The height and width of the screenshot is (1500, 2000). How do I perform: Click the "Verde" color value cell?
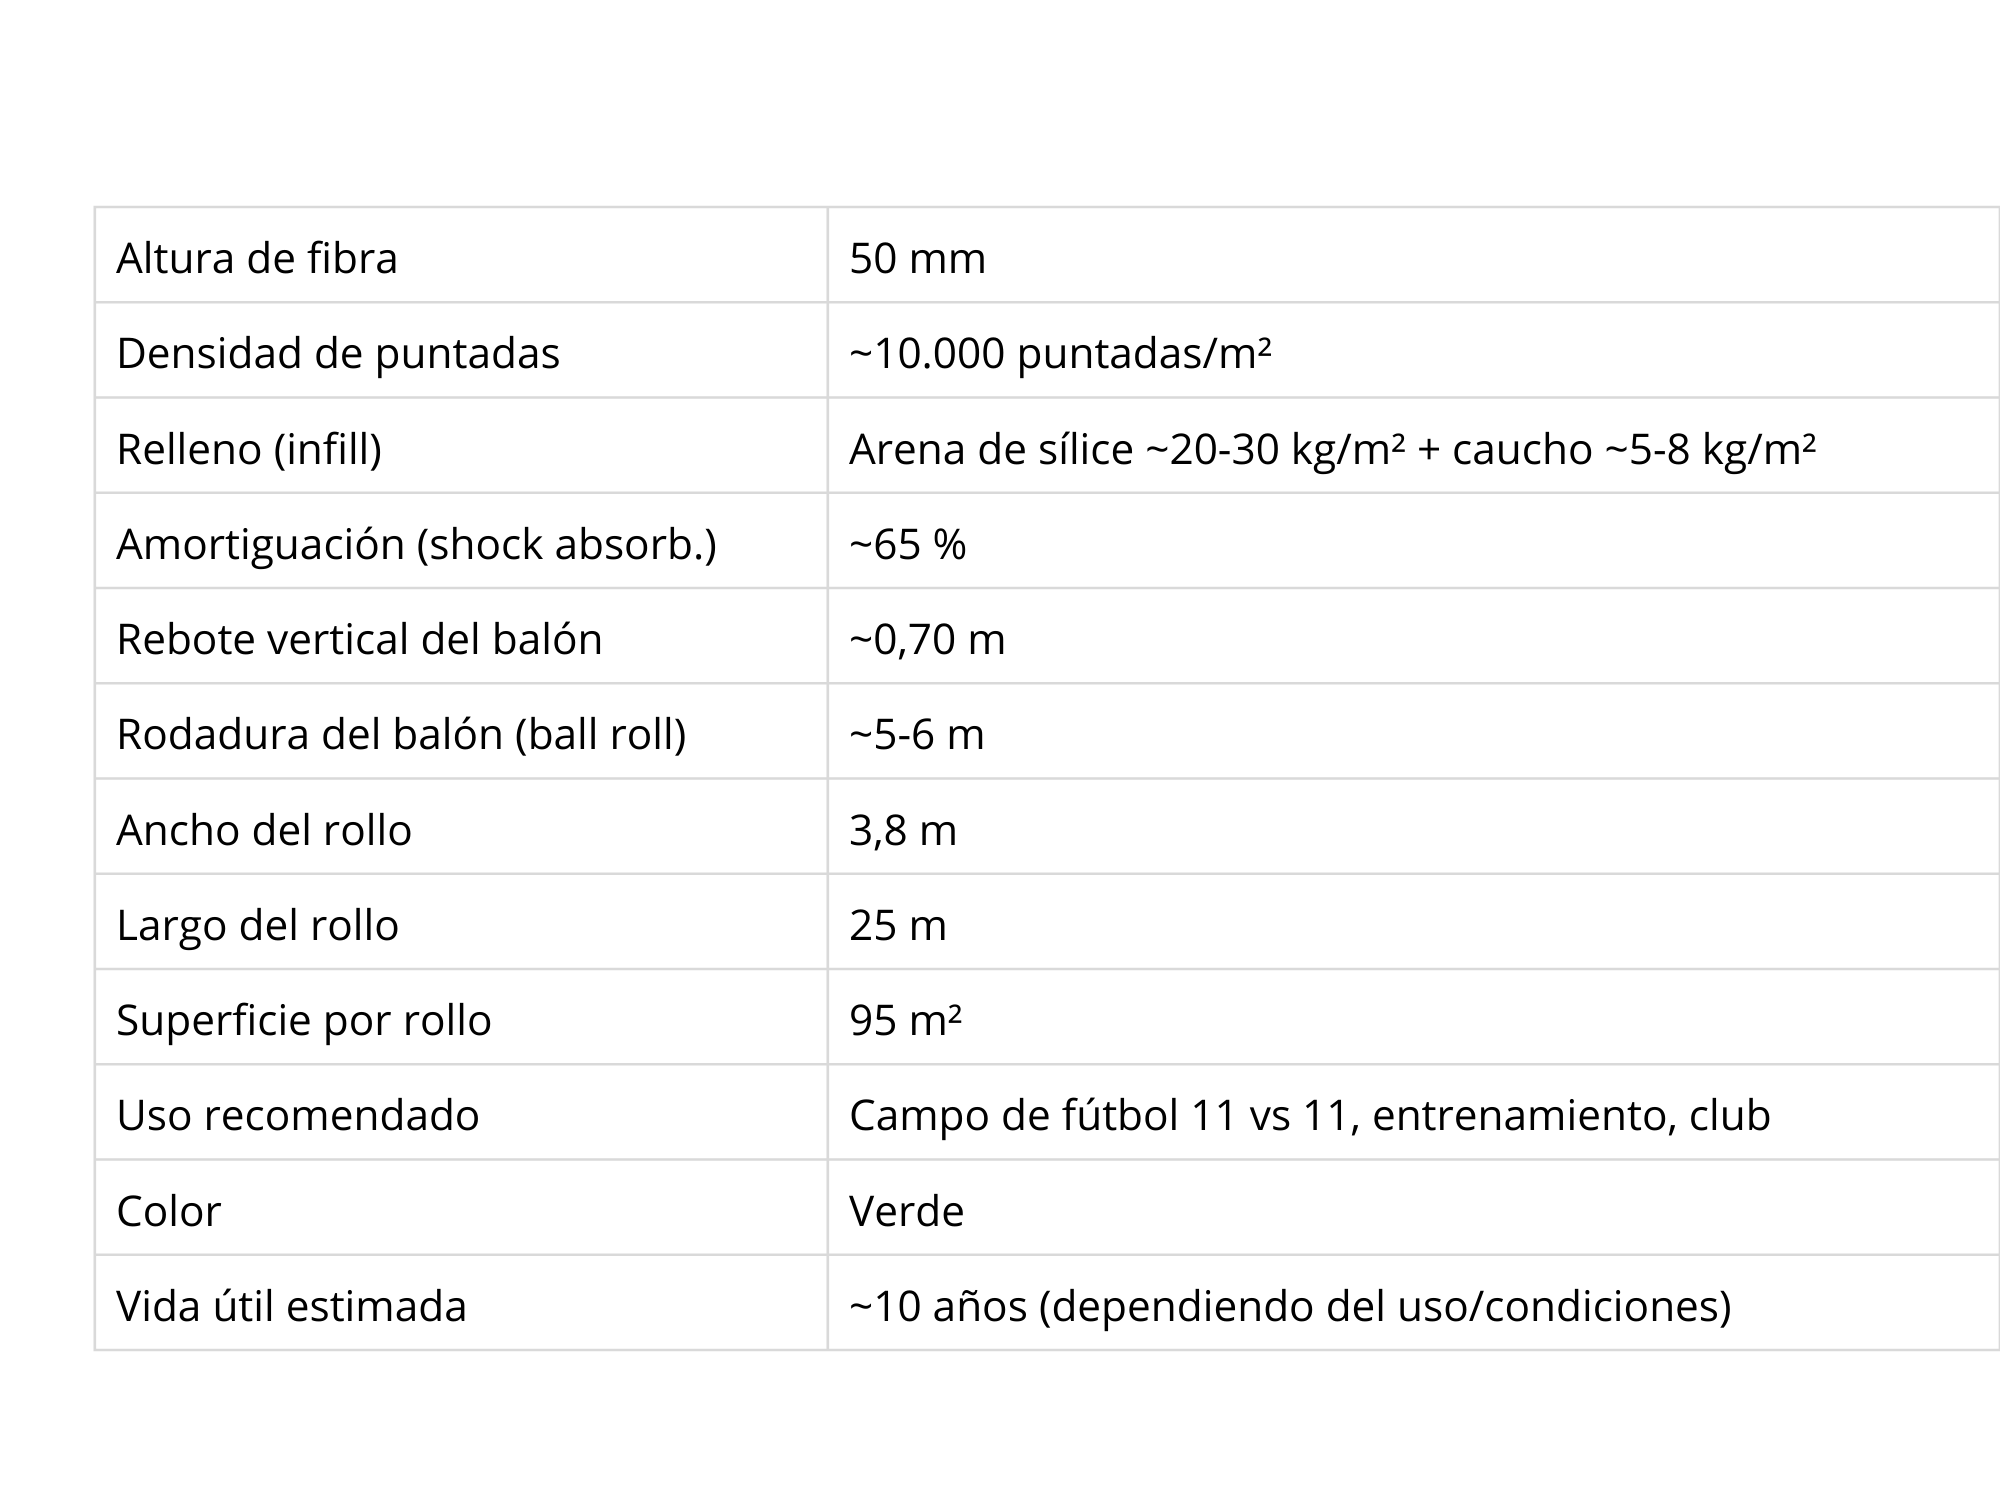tap(906, 1211)
